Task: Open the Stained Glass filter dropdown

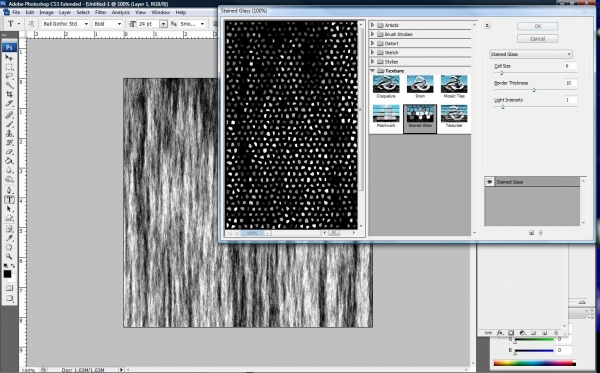Action: pos(531,54)
